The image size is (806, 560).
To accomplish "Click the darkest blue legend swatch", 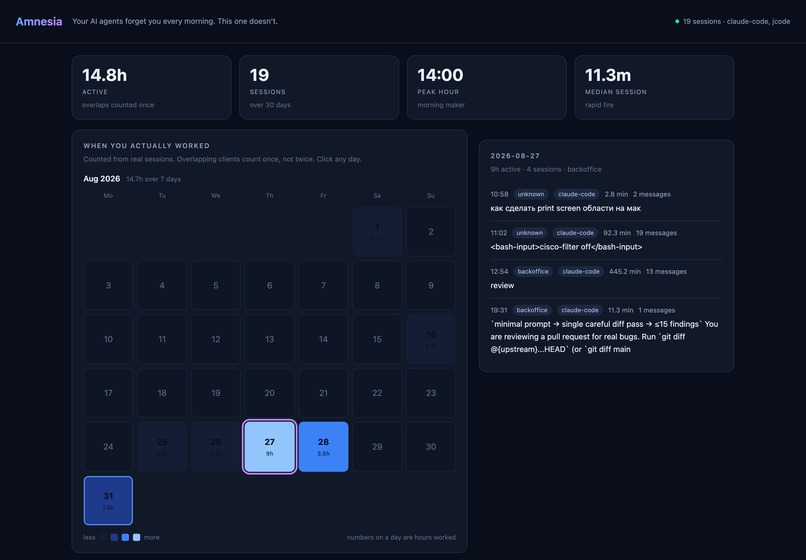I will (x=114, y=537).
